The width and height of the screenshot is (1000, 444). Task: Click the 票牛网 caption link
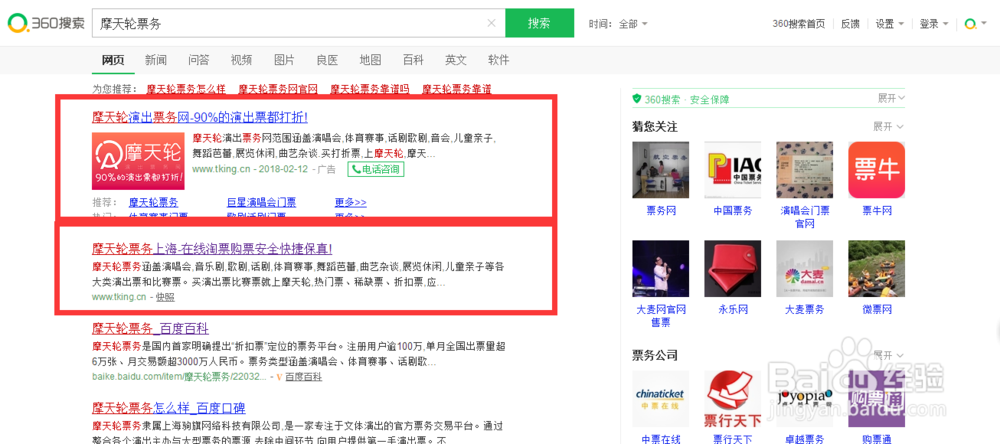(877, 211)
